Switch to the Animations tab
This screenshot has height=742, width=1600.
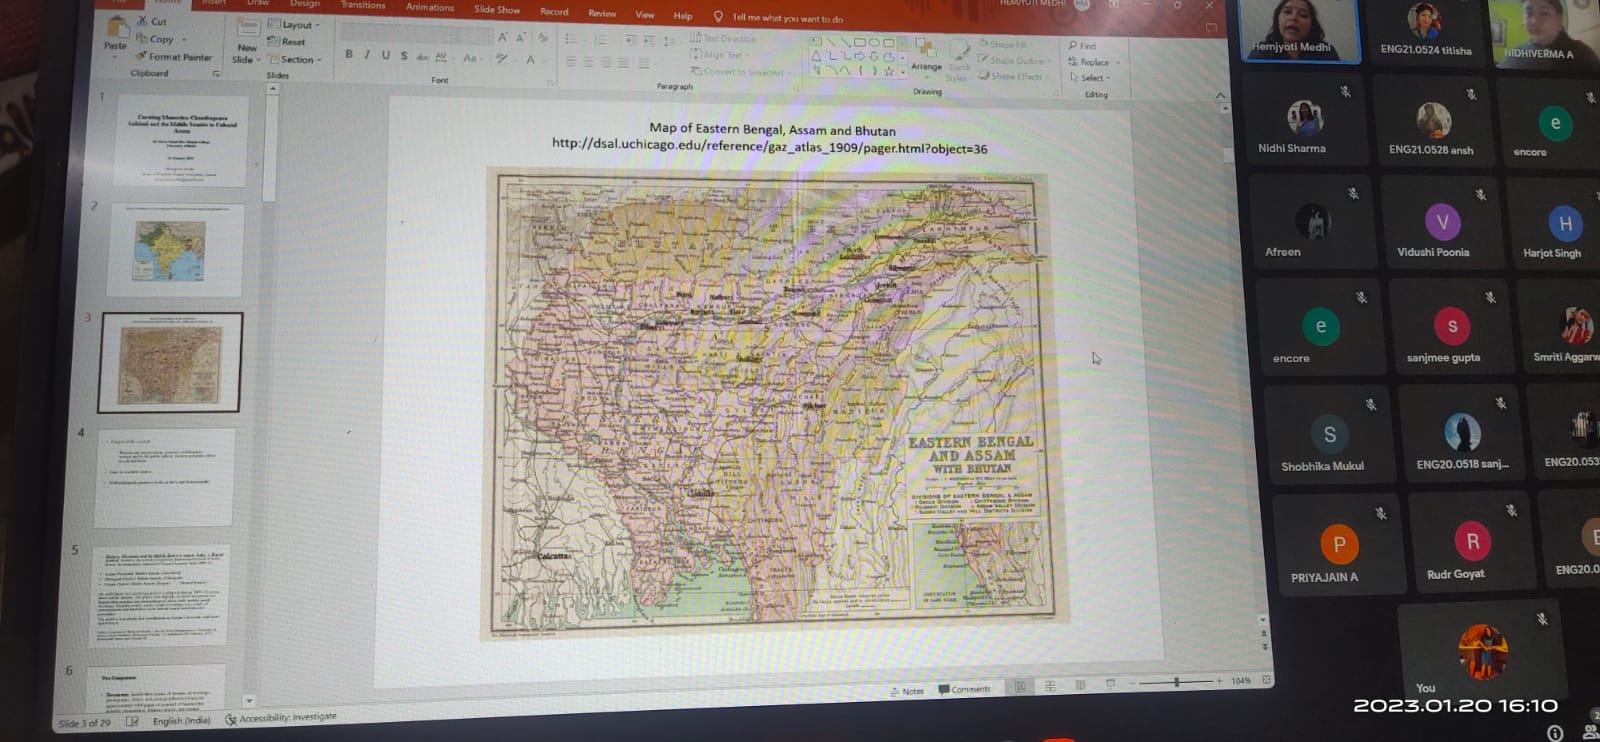tap(430, 8)
